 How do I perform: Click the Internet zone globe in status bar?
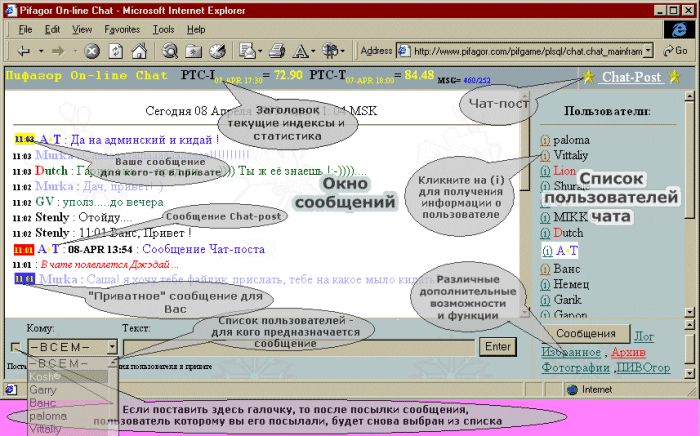pos(572,390)
